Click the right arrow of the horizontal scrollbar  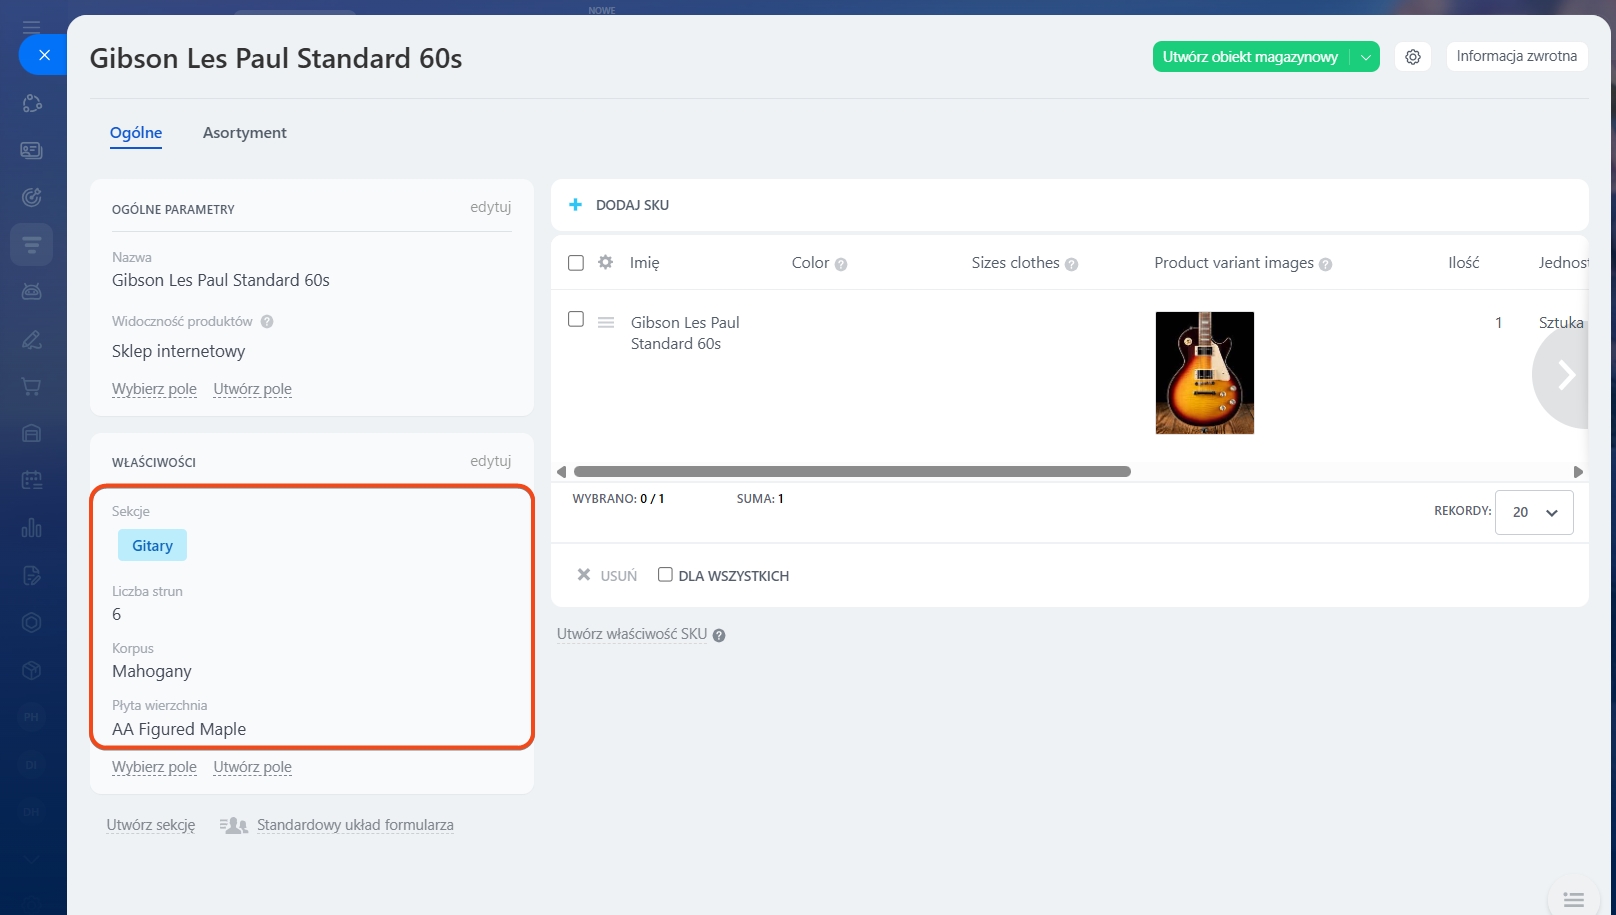pos(1578,472)
